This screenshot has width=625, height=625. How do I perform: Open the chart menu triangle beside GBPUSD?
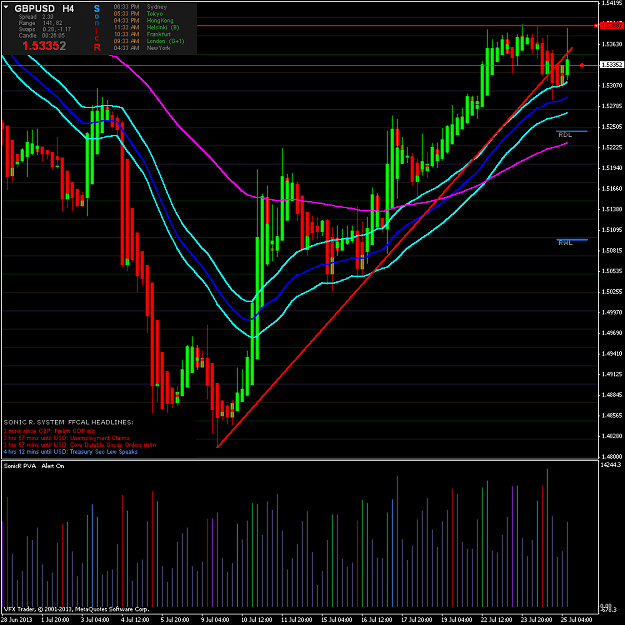coord(6,7)
